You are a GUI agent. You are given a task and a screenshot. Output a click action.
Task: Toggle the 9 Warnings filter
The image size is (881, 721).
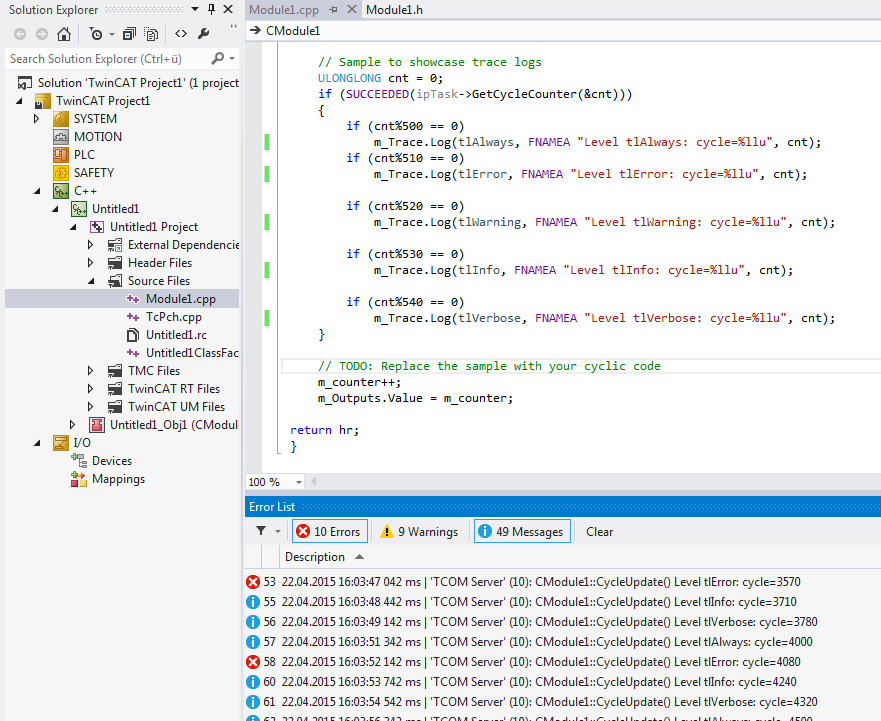pos(419,531)
